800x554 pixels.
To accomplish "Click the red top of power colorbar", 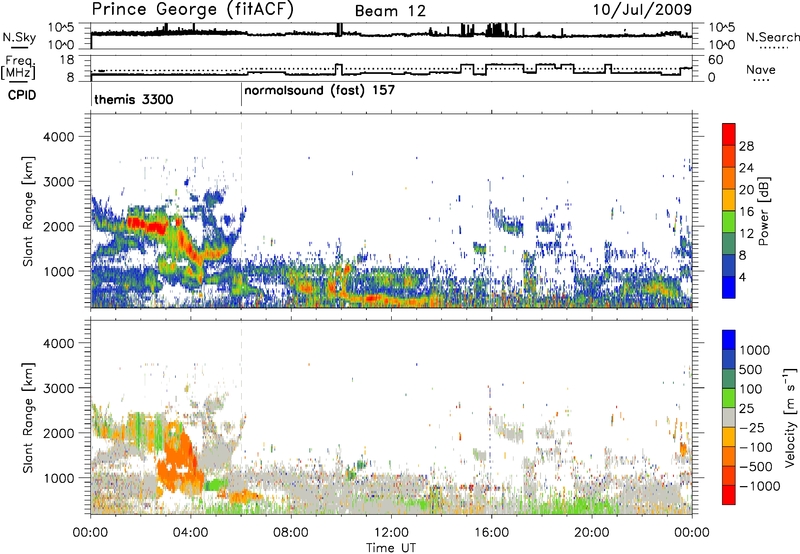I will (x=729, y=134).
